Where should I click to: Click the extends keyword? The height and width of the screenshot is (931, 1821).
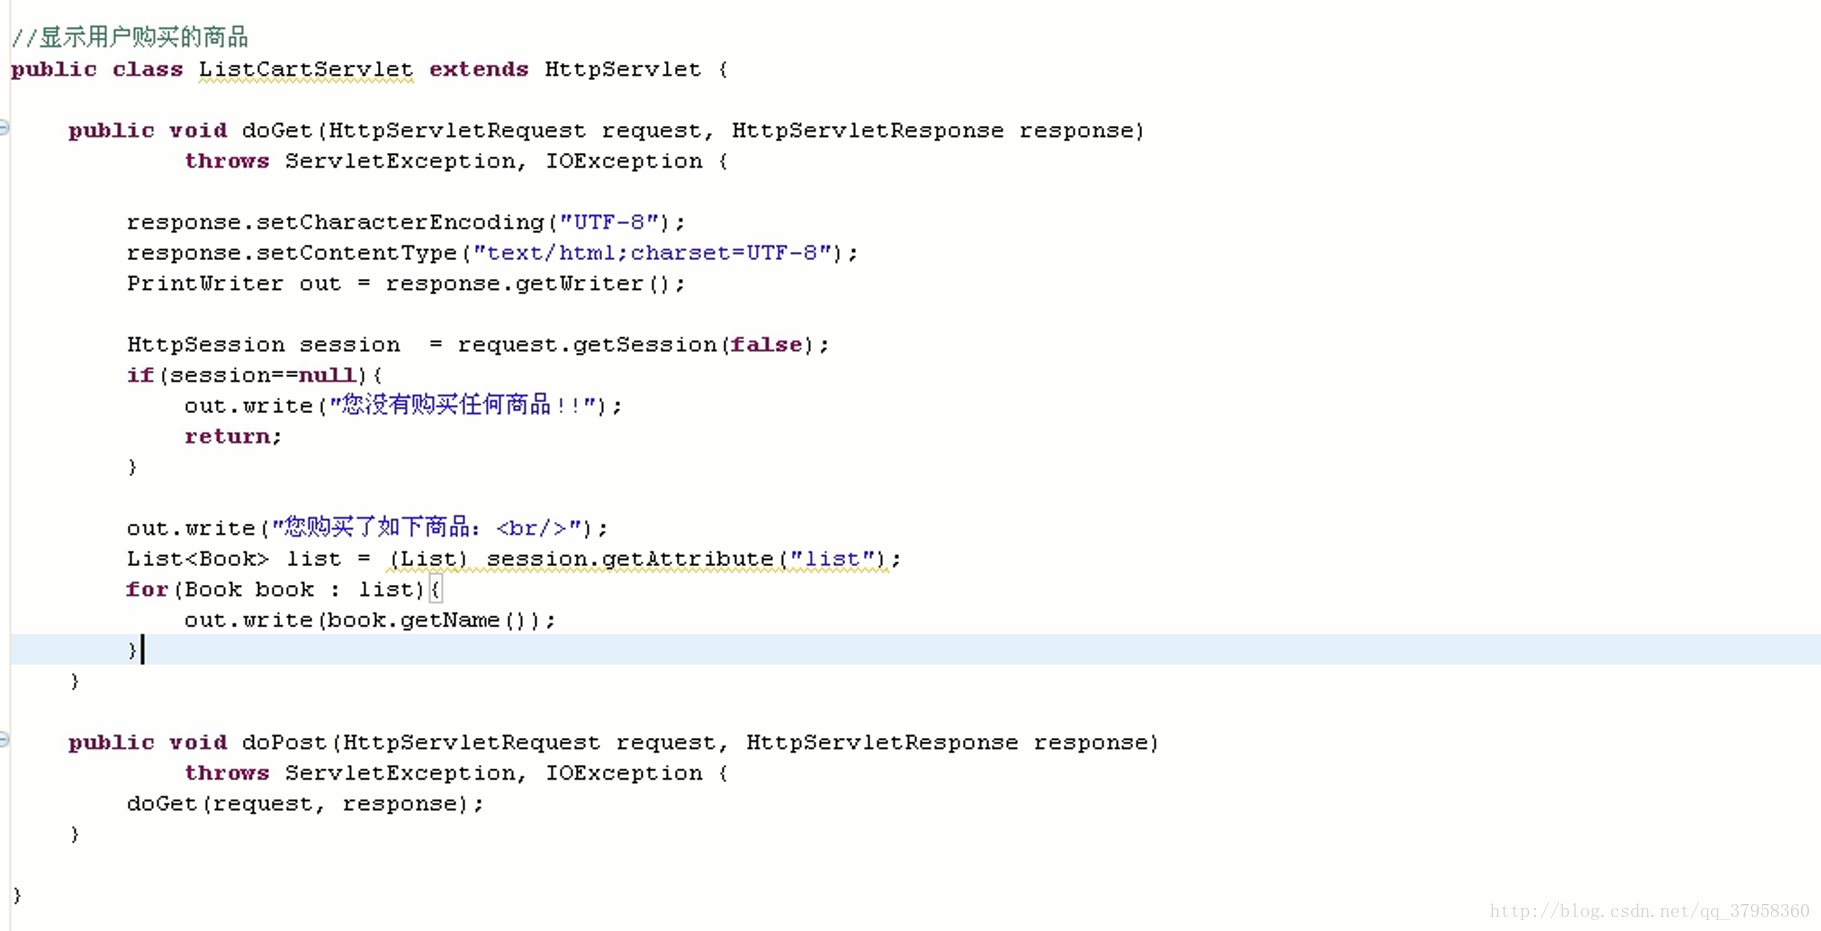click(x=479, y=70)
